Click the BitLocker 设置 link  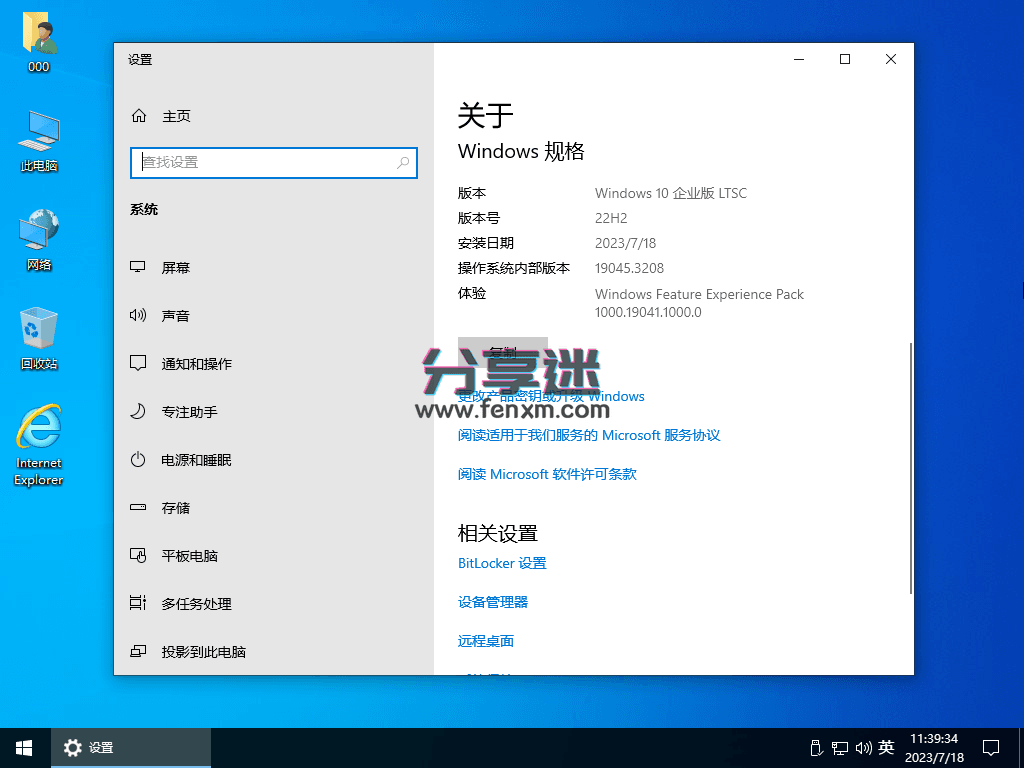click(502, 563)
